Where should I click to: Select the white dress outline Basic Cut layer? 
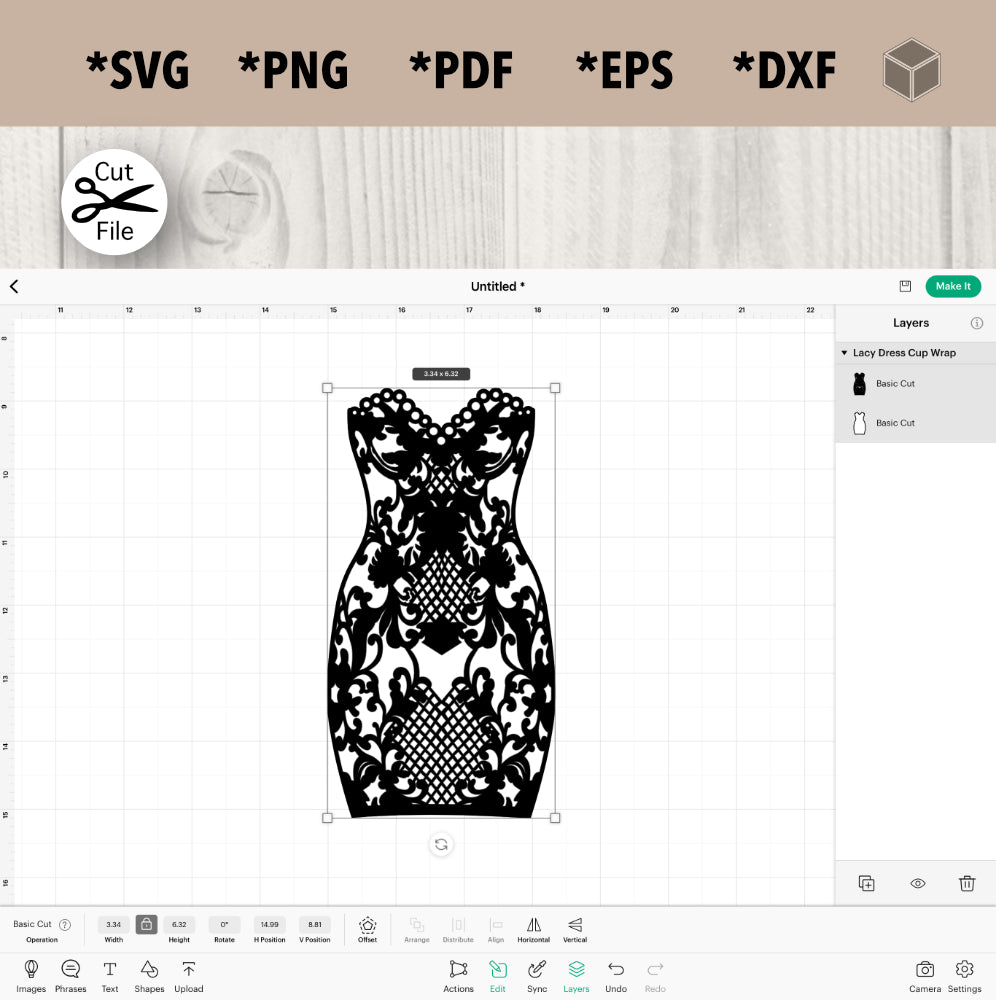[x=915, y=423]
